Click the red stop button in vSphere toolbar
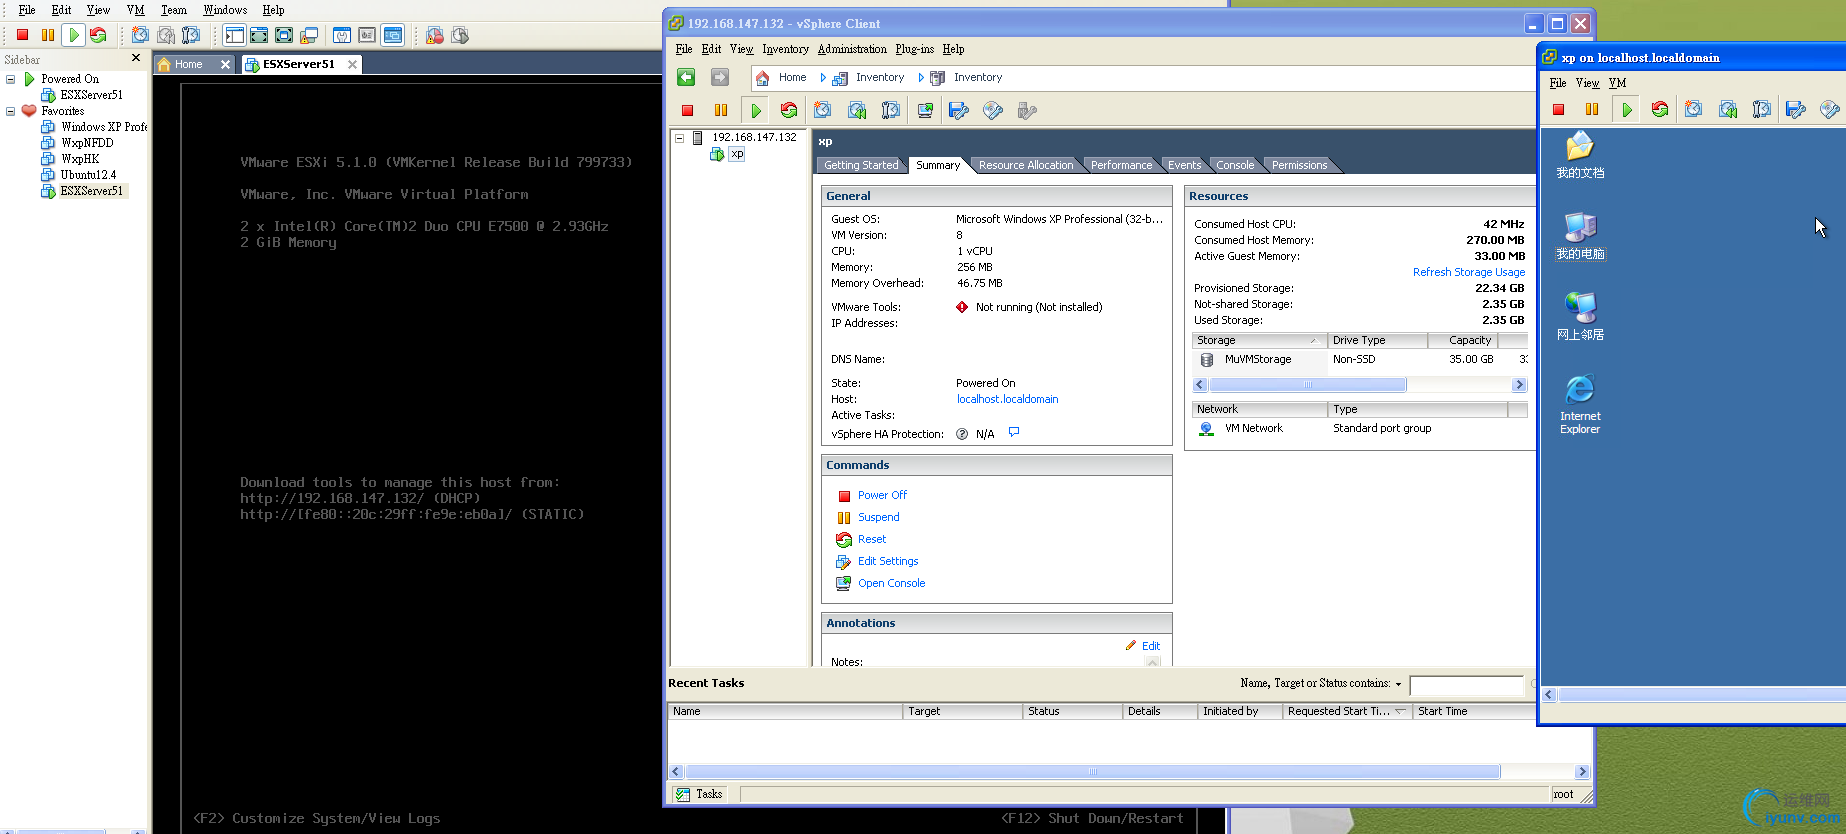Screen dimensions: 1846x834 pyautogui.click(x=687, y=111)
